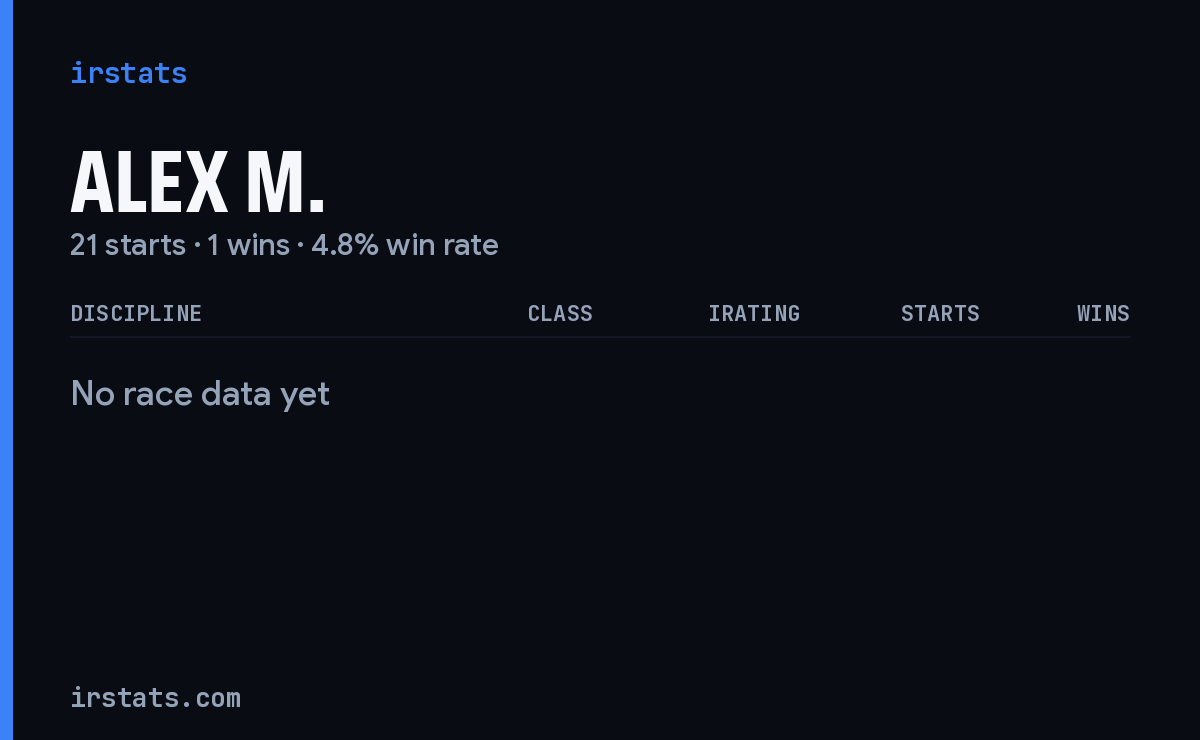This screenshot has width=1200, height=740.
Task: Sort table by the CLASS column header
Action: coord(560,313)
